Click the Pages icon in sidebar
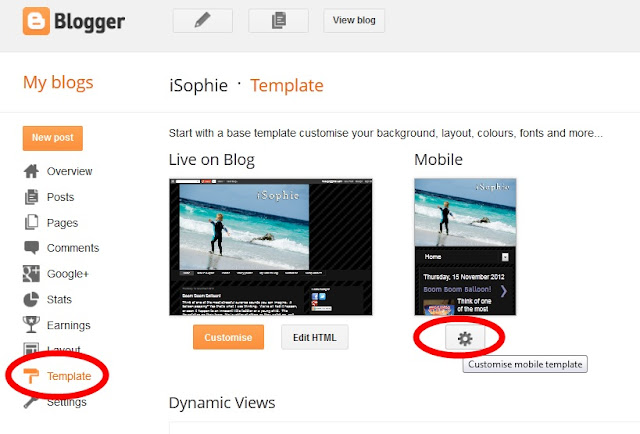The width and height of the screenshot is (640, 434). [31, 223]
